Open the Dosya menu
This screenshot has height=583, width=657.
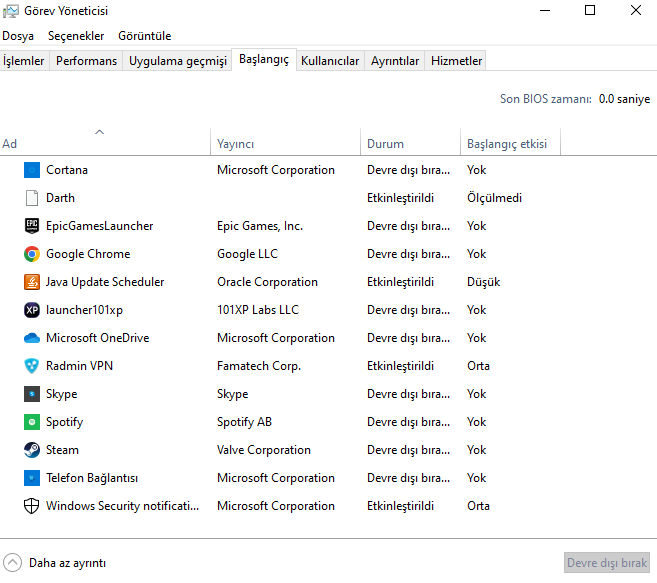pos(18,36)
